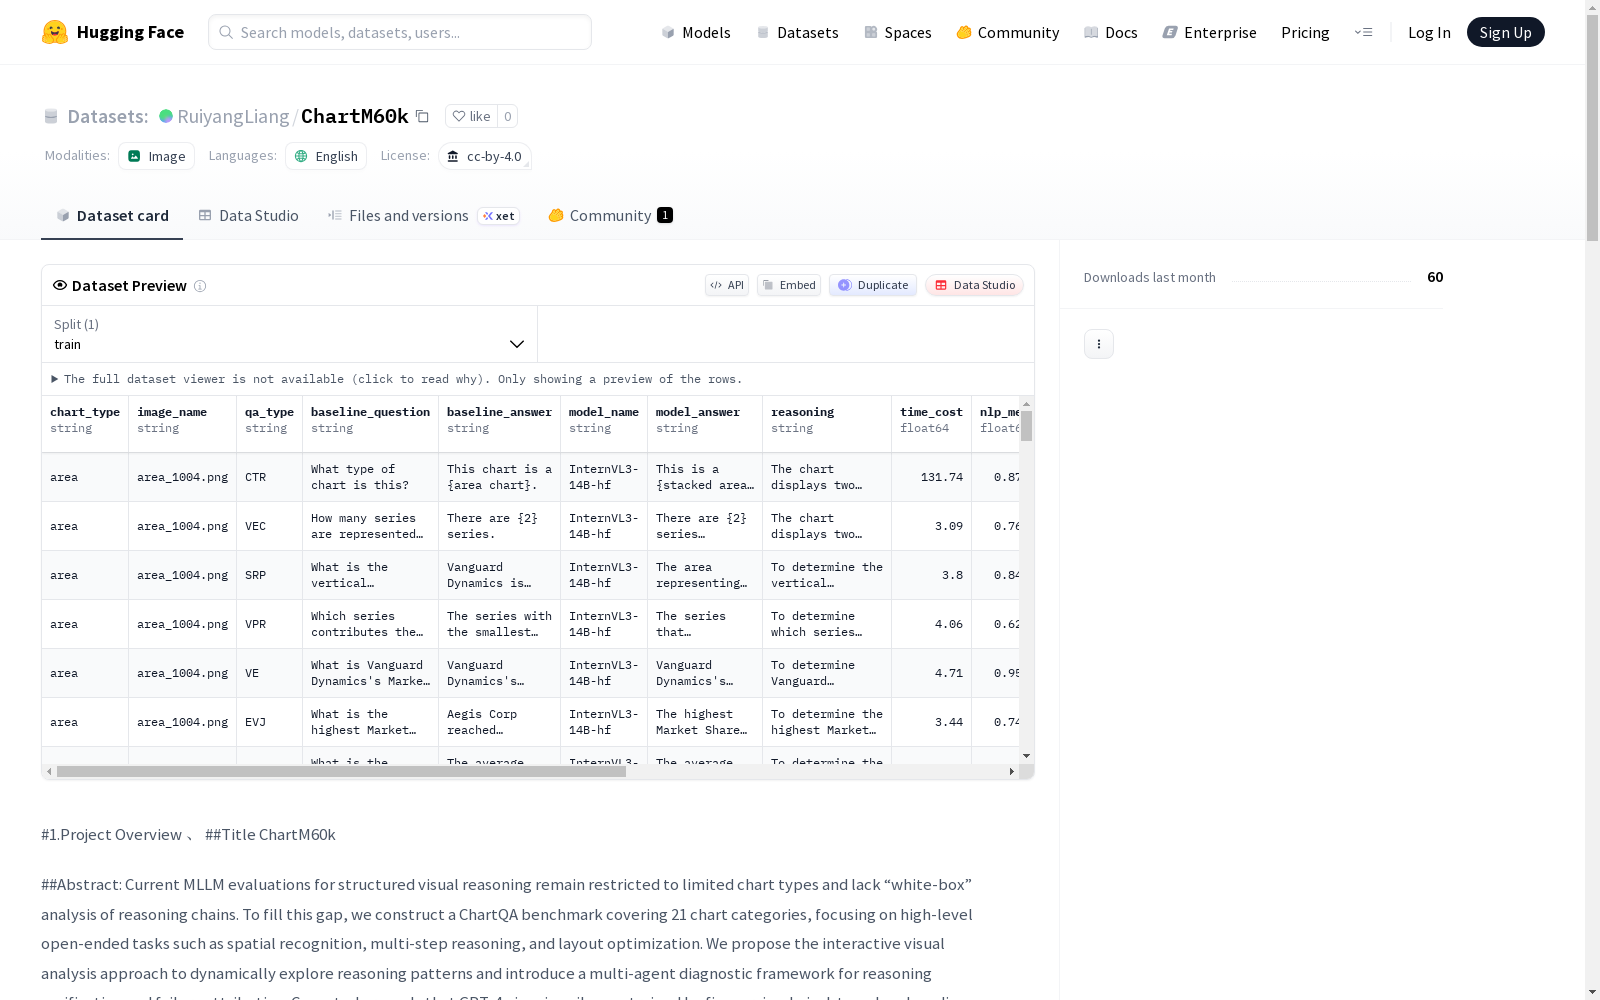Open the Split train dropdown
1600x1000 pixels.
[x=289, y=334]
